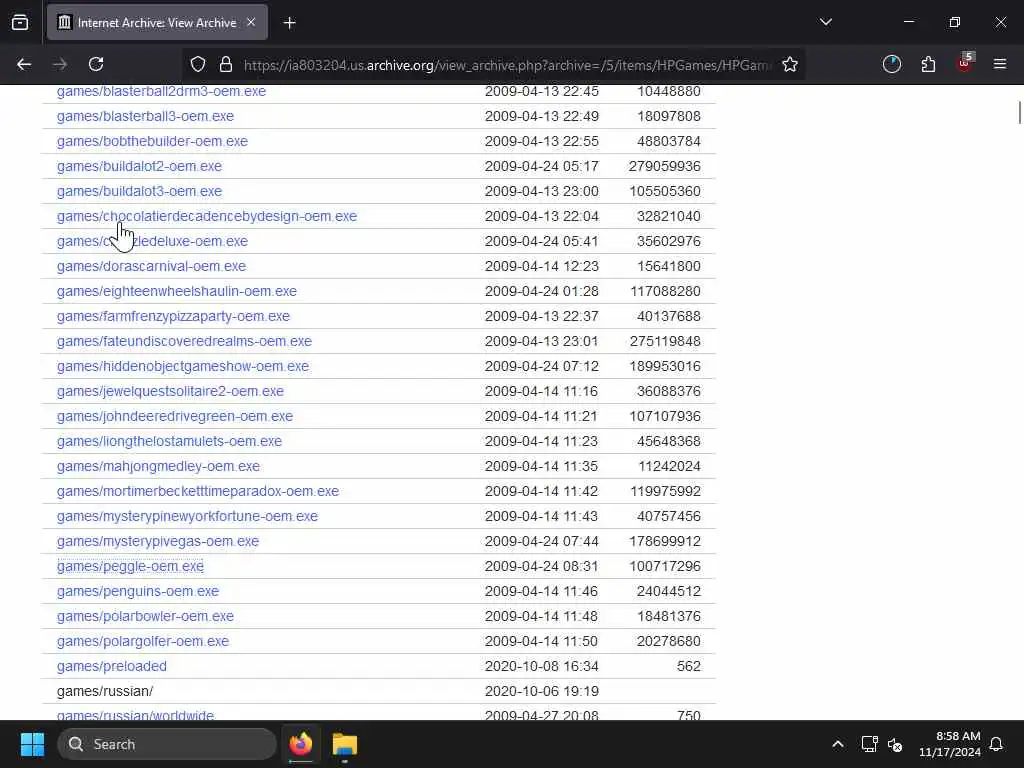The width and height of the screenshot is (1024, 768).
Task: Open games/jewelquestsolitaire2-oem.exe link
Action: [170, 391]
